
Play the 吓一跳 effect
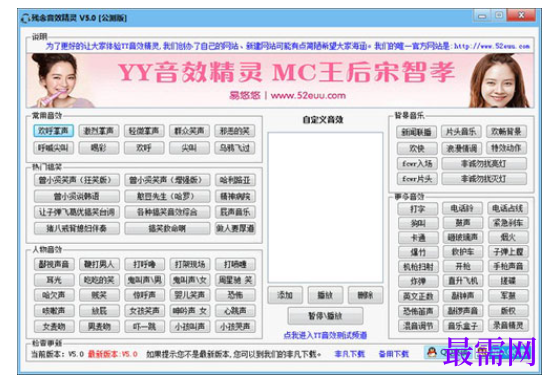pyautogui.click(x=144, y=326)
